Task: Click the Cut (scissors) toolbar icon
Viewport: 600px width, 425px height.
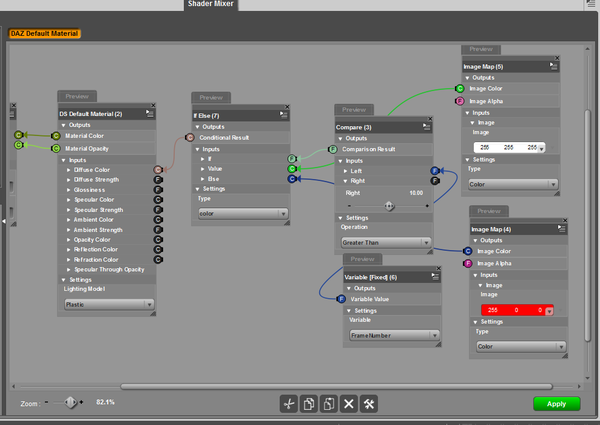Action: pyautogui.click(x=289, y=404)
